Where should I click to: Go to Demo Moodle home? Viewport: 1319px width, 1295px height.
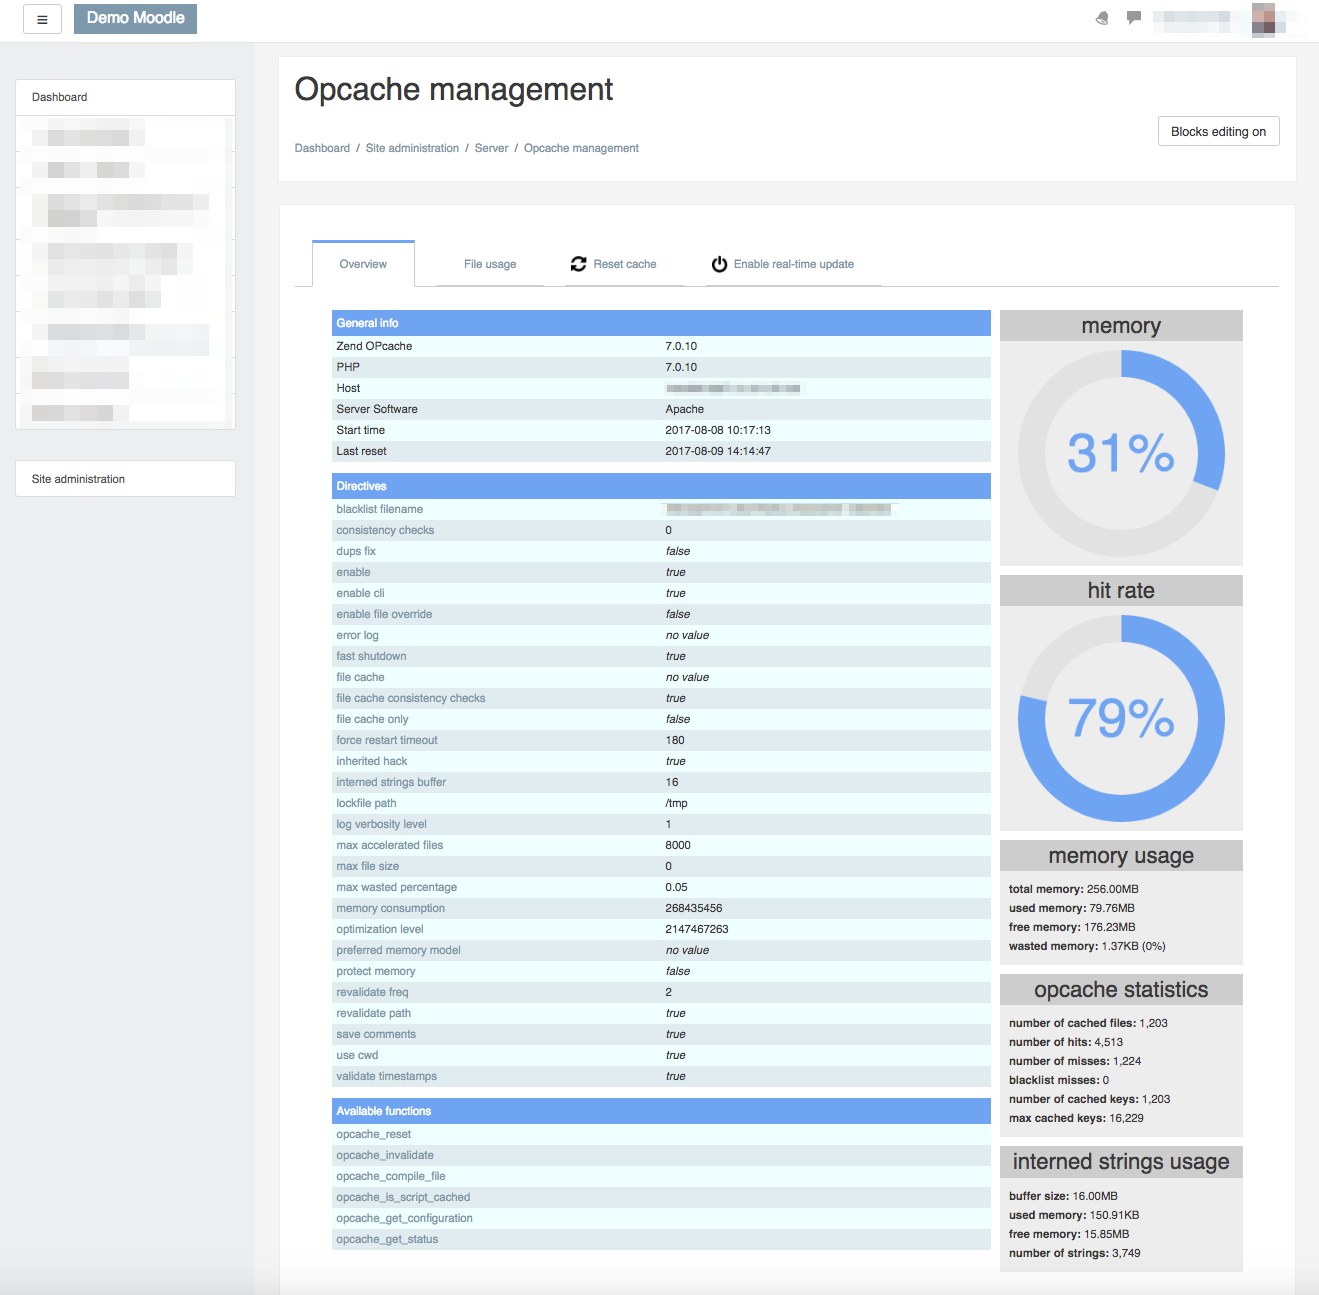[x=135, y=18]
